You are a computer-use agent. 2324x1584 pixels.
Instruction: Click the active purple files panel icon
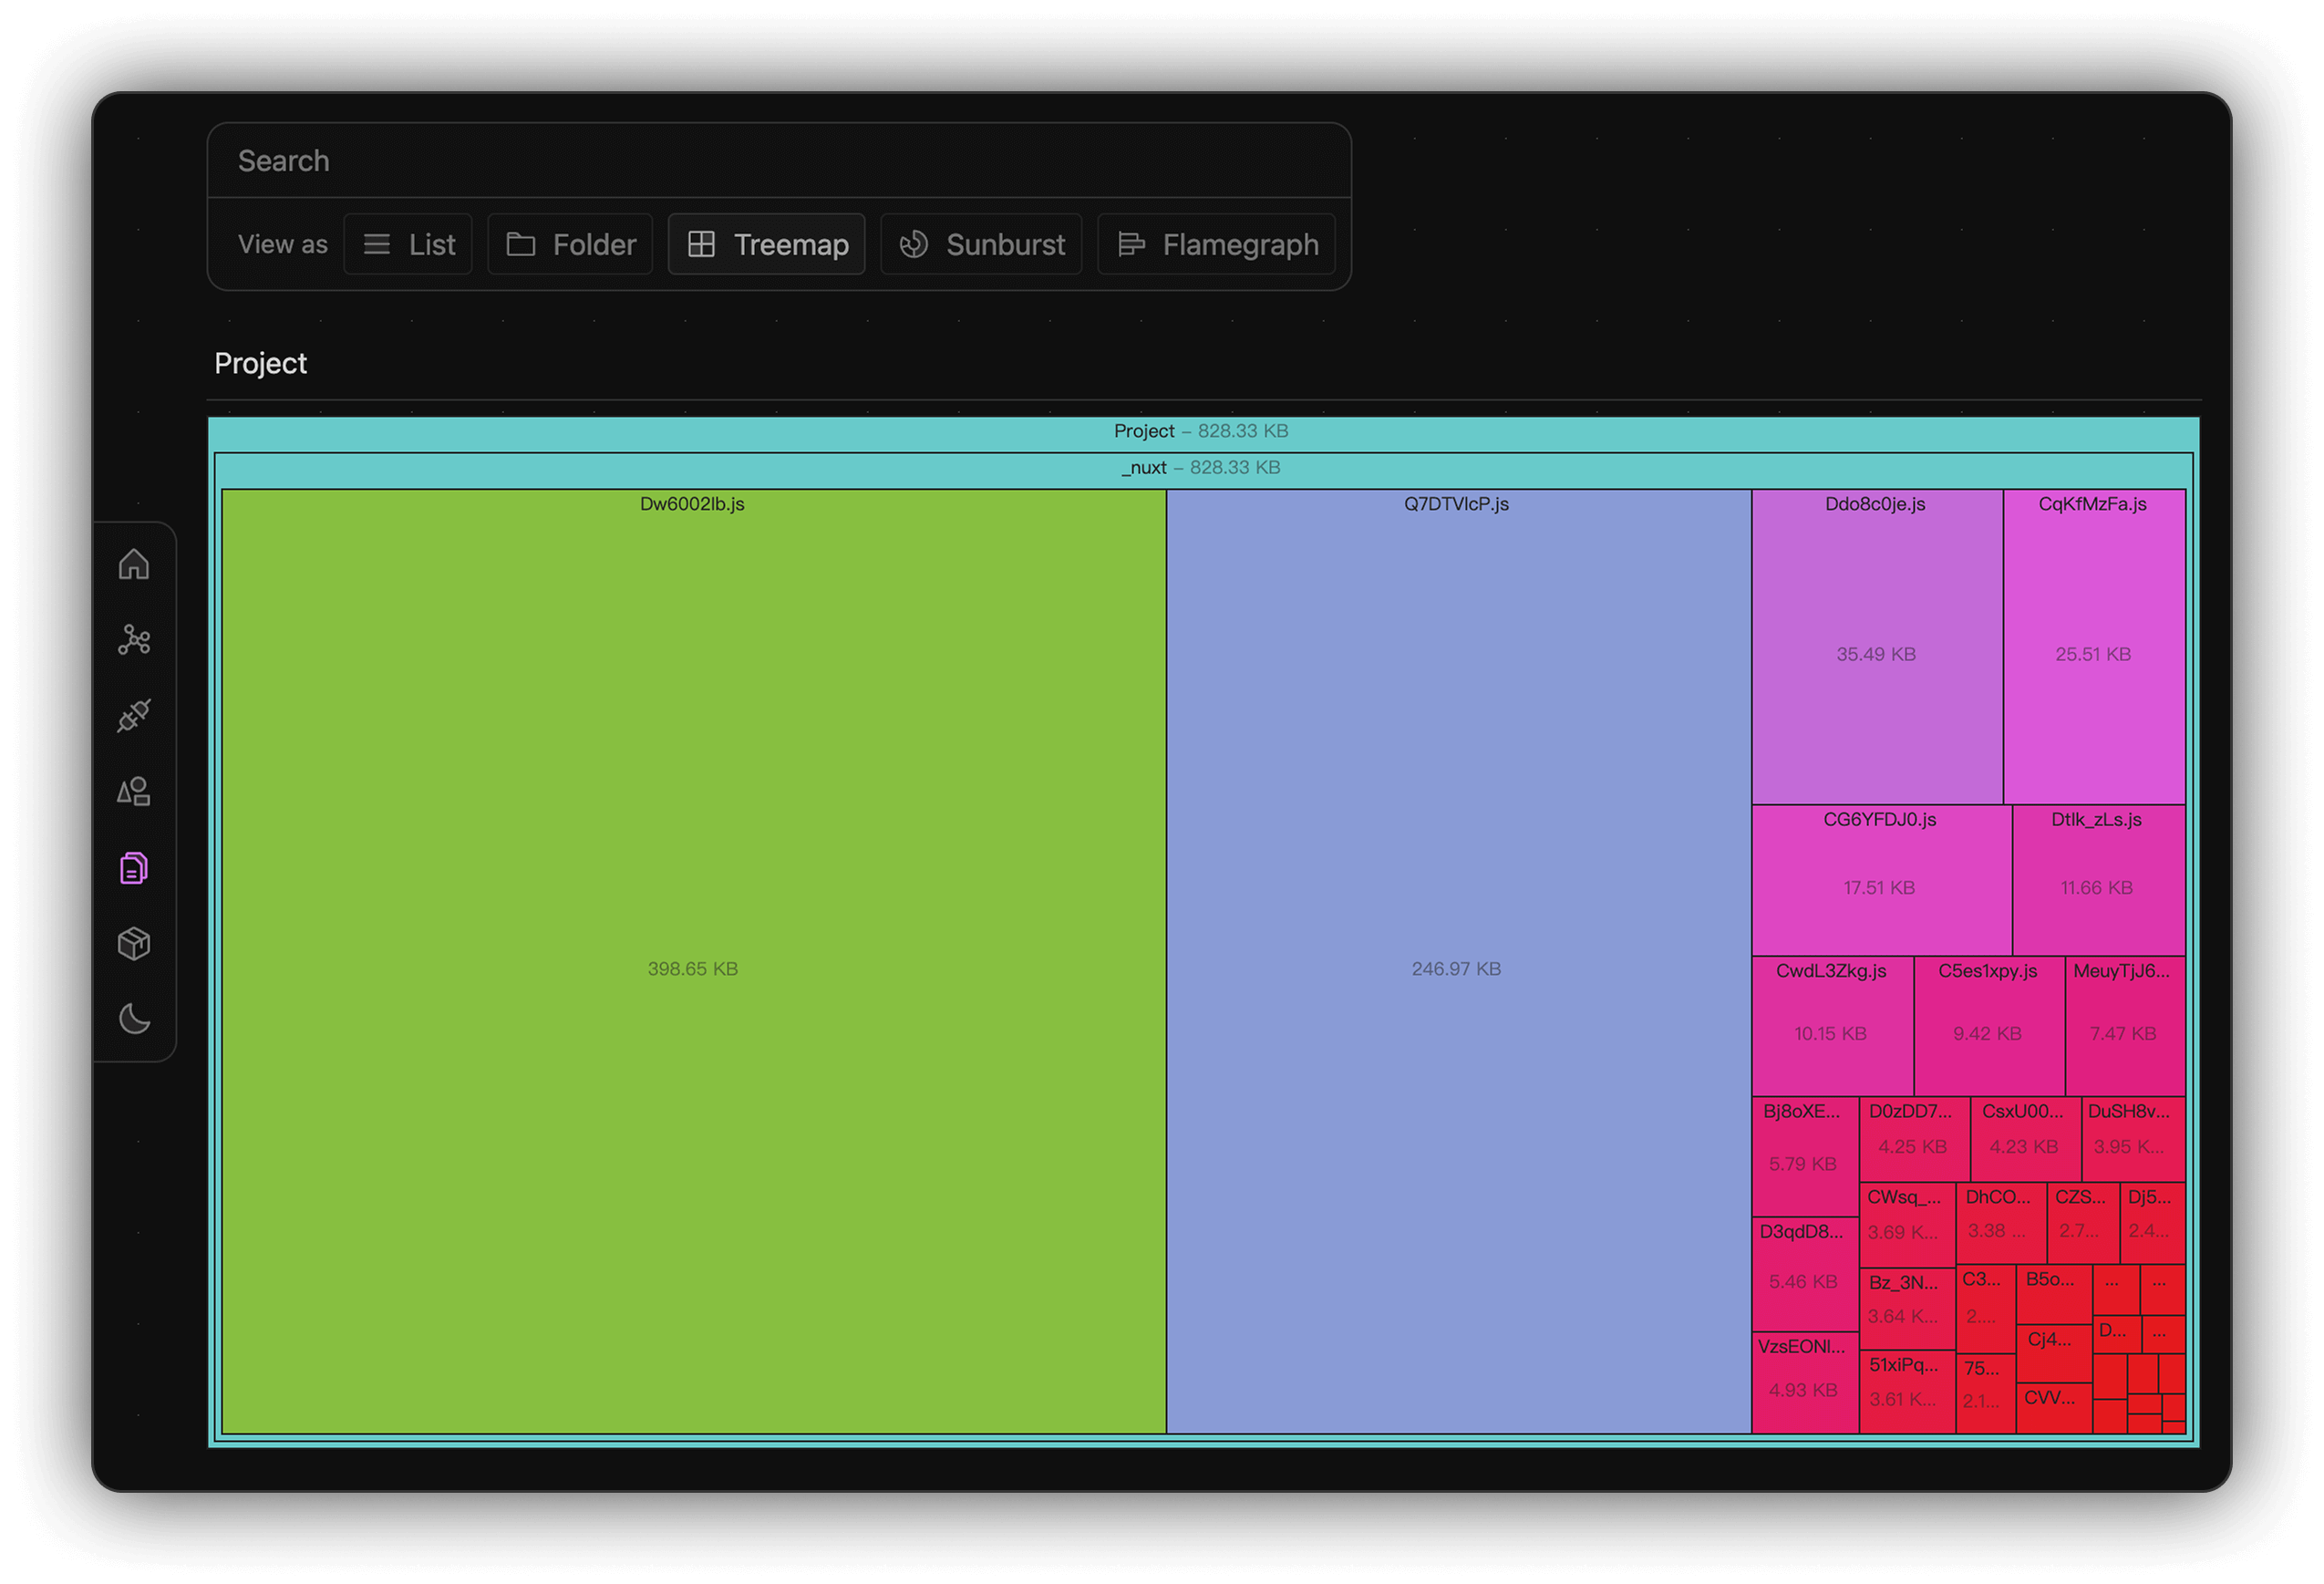pos(134,868)
